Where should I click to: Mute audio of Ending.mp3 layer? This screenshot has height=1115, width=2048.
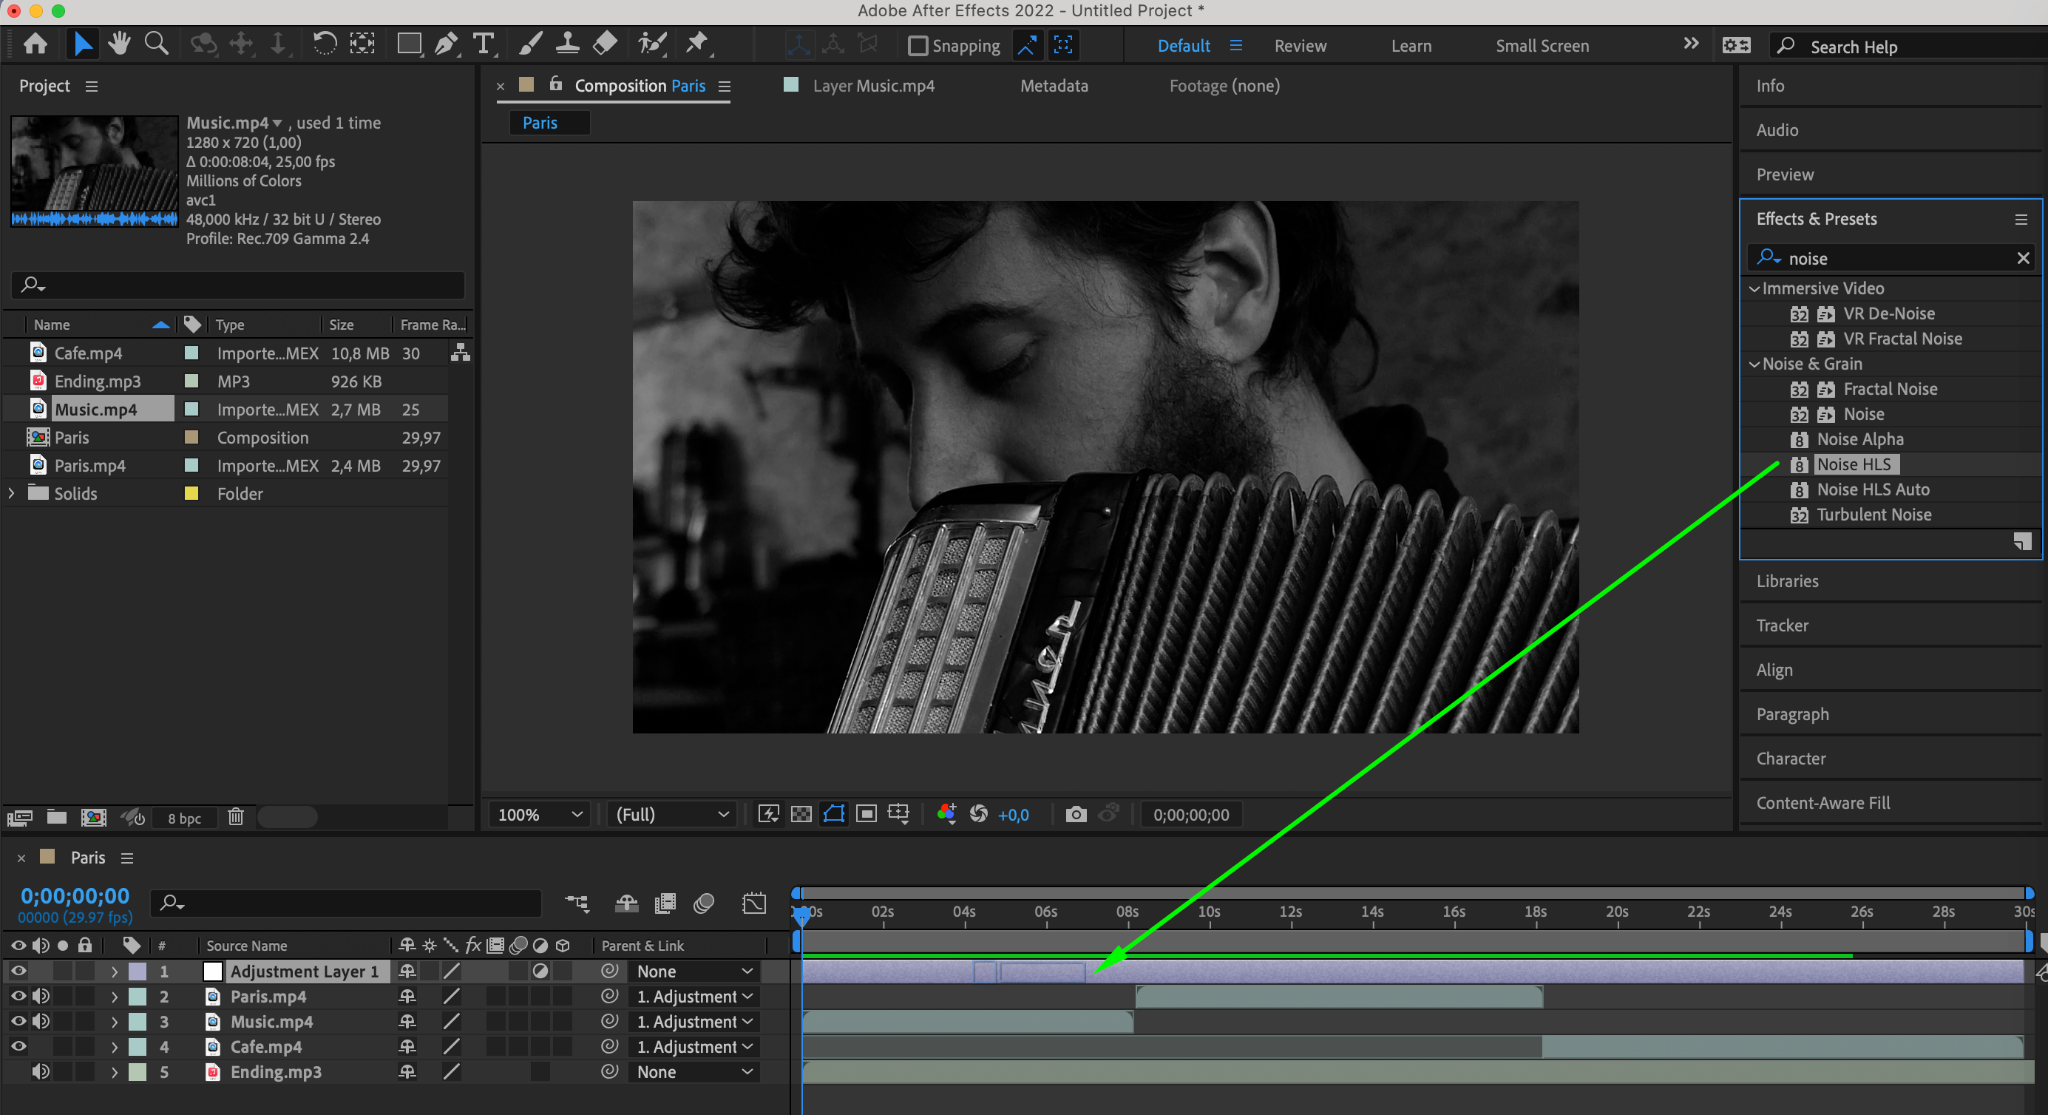[41, 1072]
